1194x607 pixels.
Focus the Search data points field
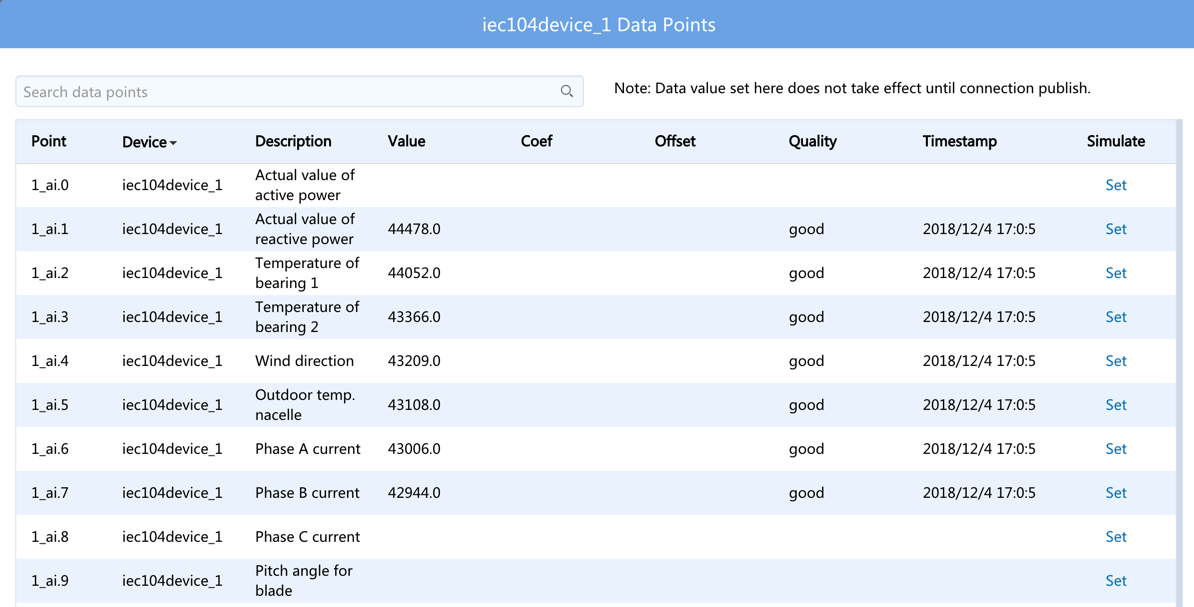click(x=299, y=91)
